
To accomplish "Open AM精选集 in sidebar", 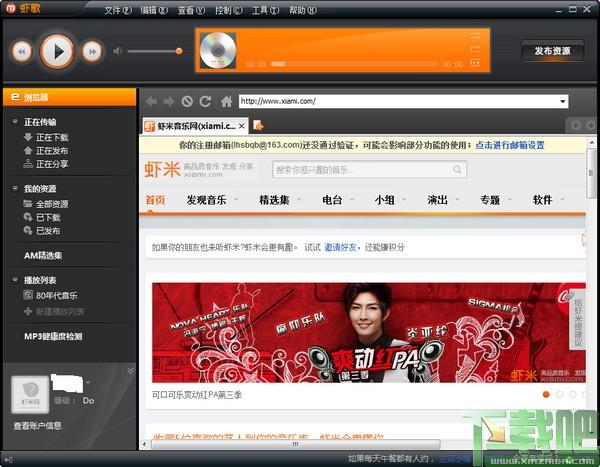I will click(x=43, y=255).
